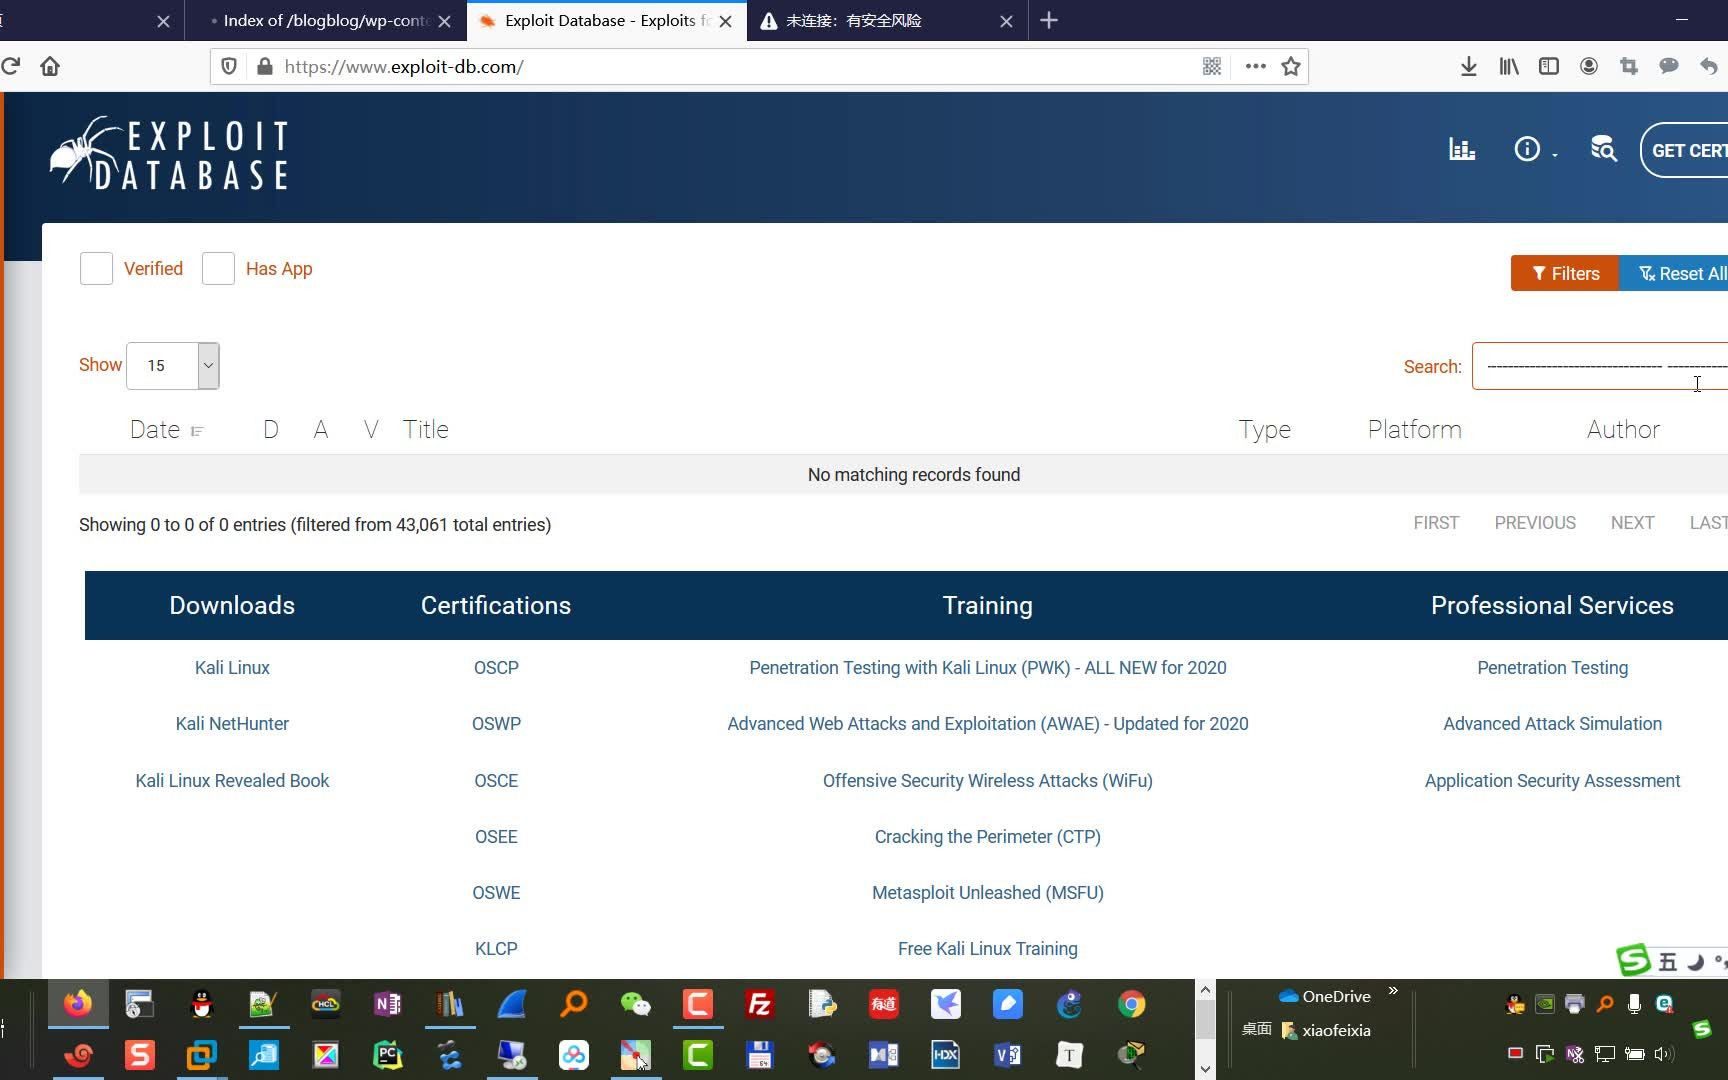Click the undo arrow toolbar icon
1728x1080 pixels.
coord(1709,67)
